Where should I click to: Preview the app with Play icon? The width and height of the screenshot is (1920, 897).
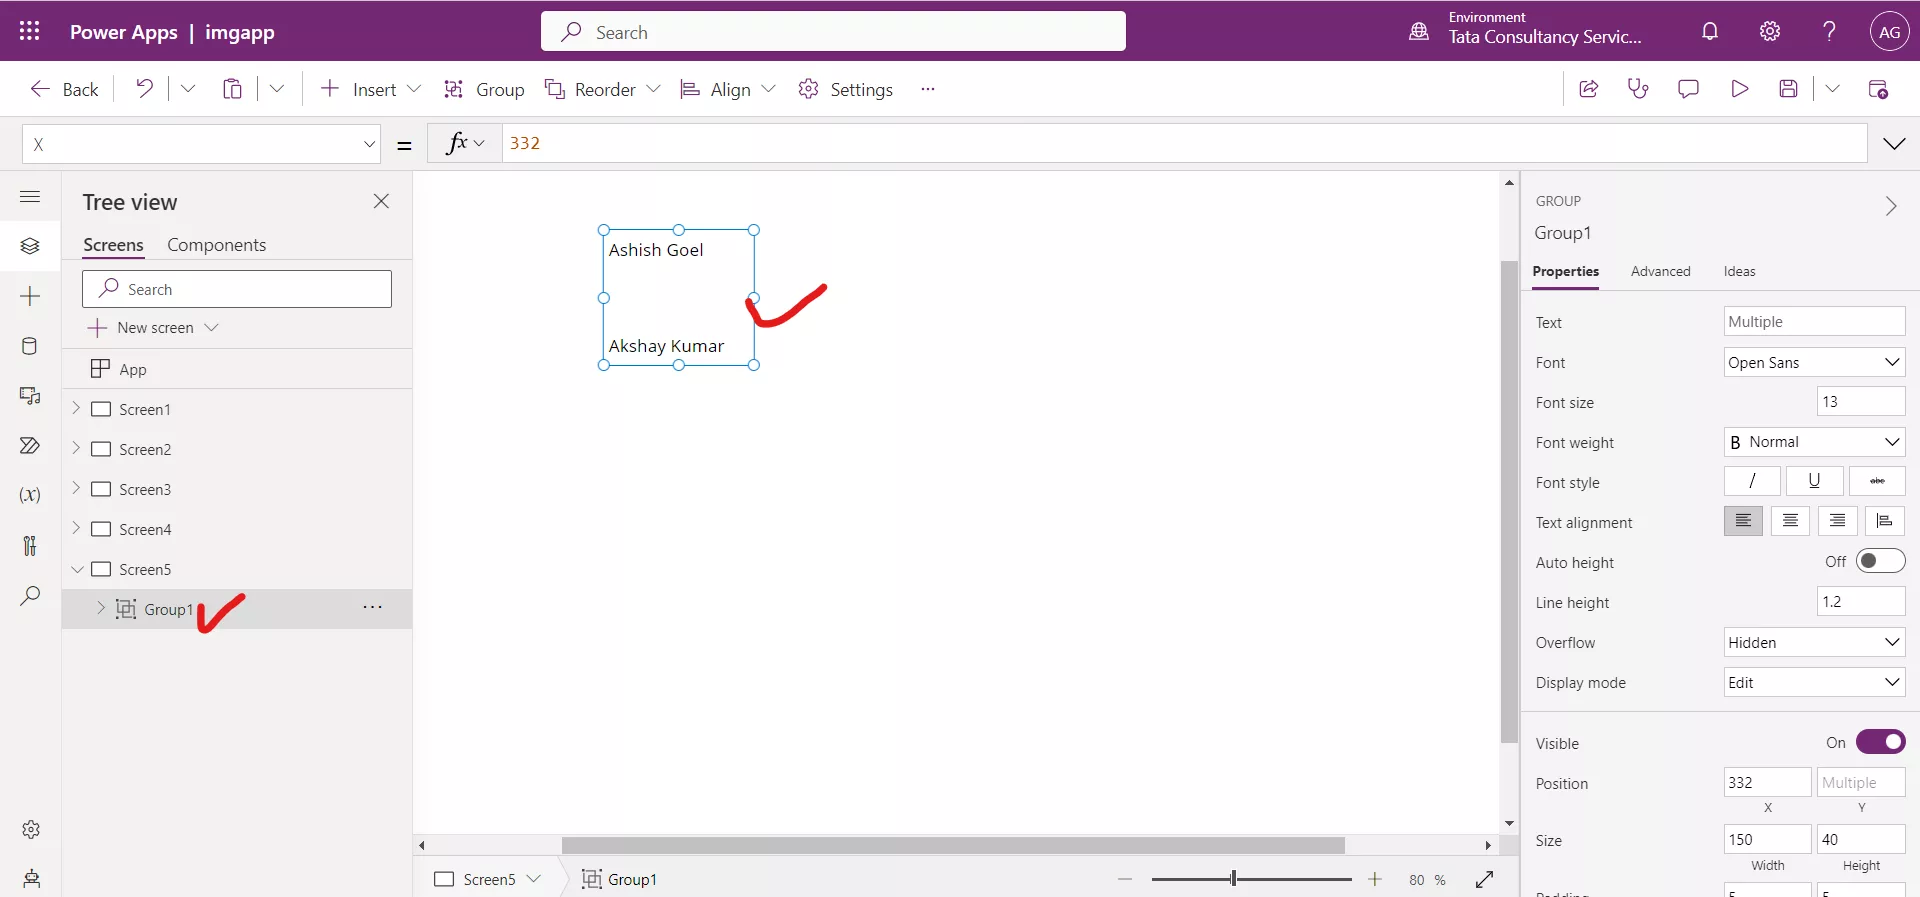1740,89
